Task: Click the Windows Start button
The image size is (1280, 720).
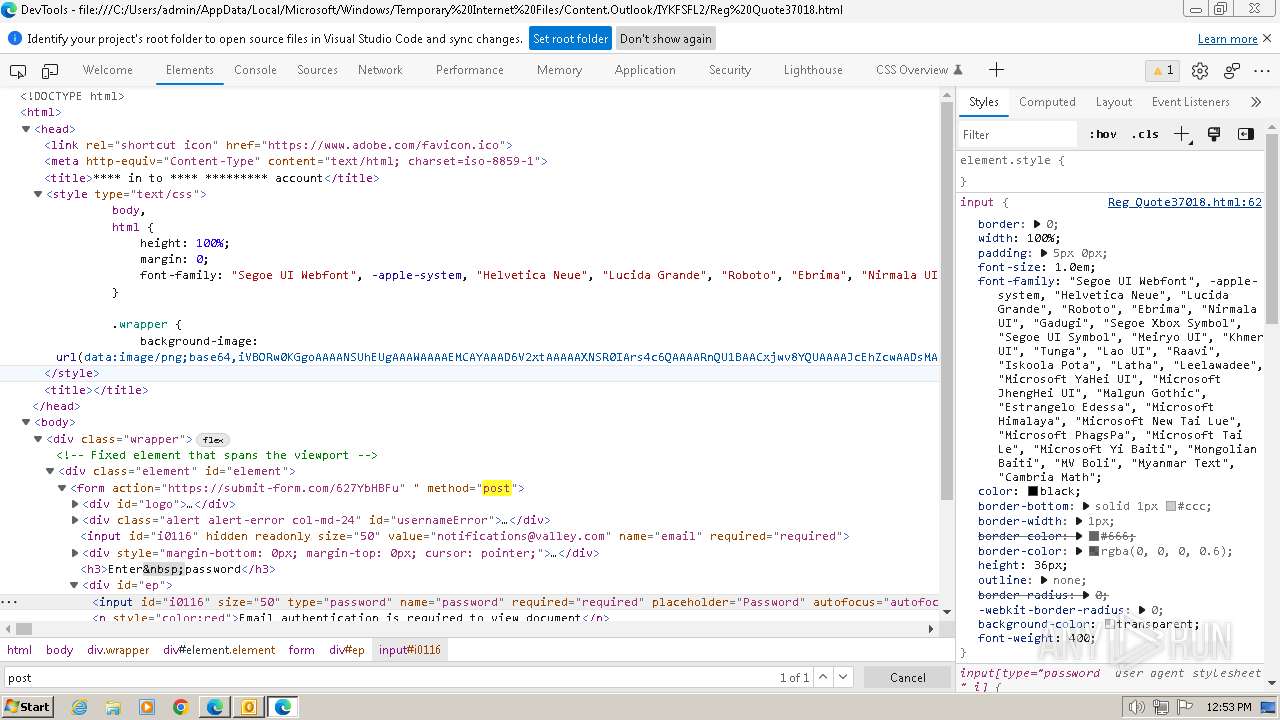Action: coord(27,707)
